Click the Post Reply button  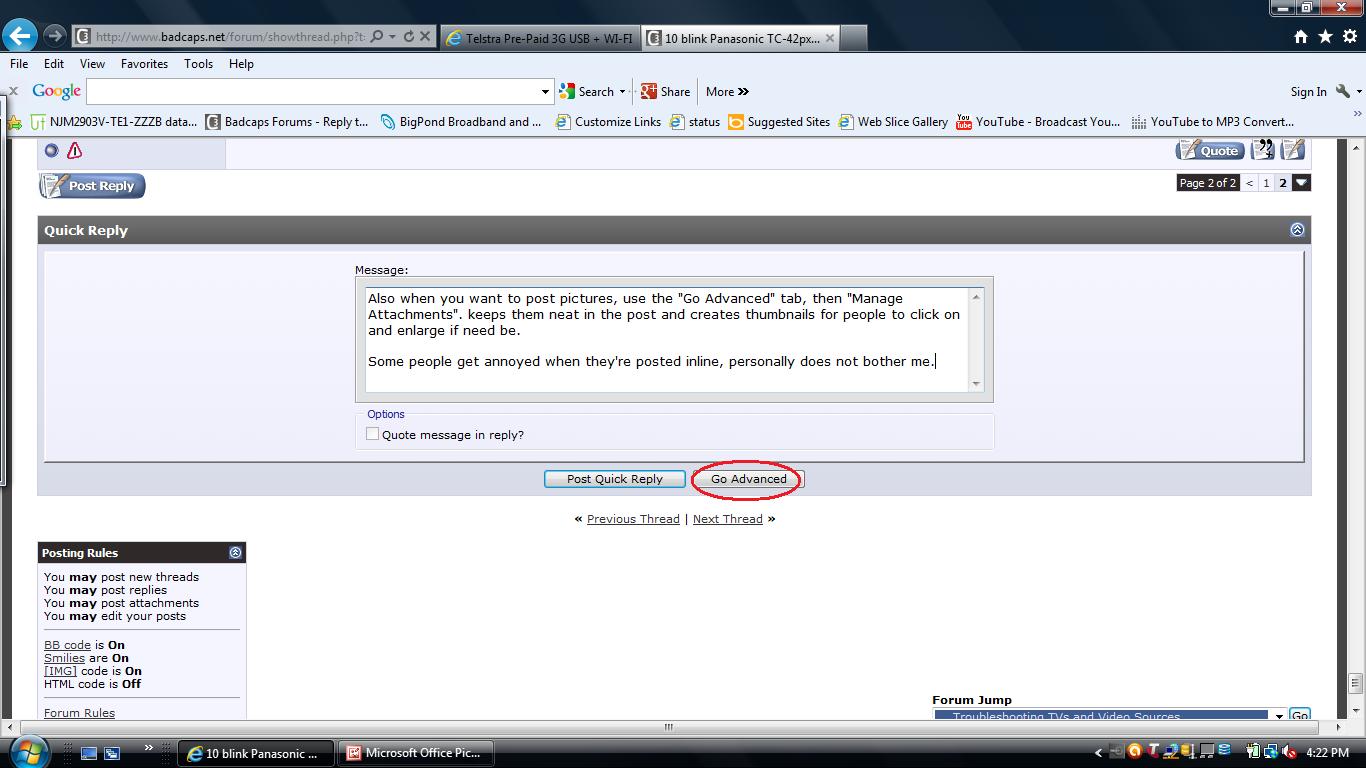pyautogui.click(x=92, y=186)
